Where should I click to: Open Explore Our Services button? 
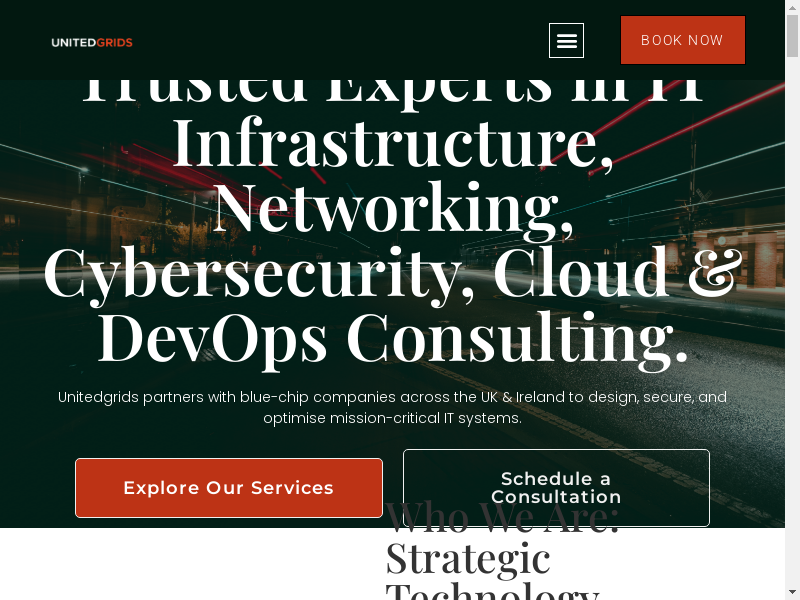point(229,488)
